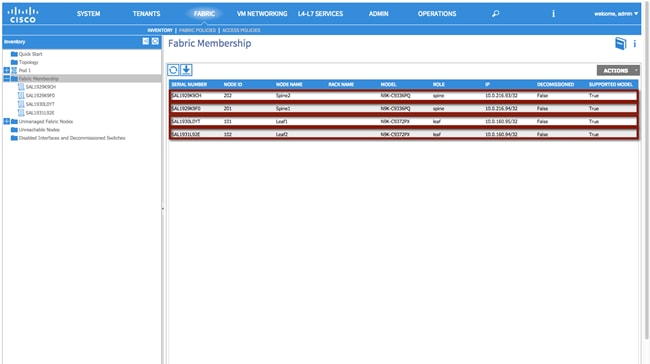Switch to the Tenants menu

[146, 14]
